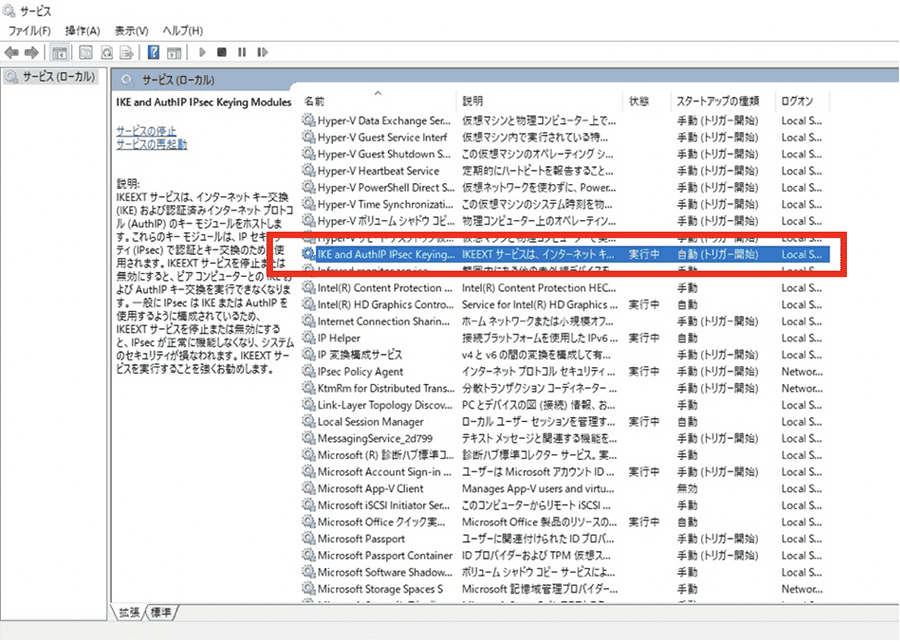Viewport: 900px width, 642px height.
Task: Select IP 変換構成サービス row
Action: 566,355
